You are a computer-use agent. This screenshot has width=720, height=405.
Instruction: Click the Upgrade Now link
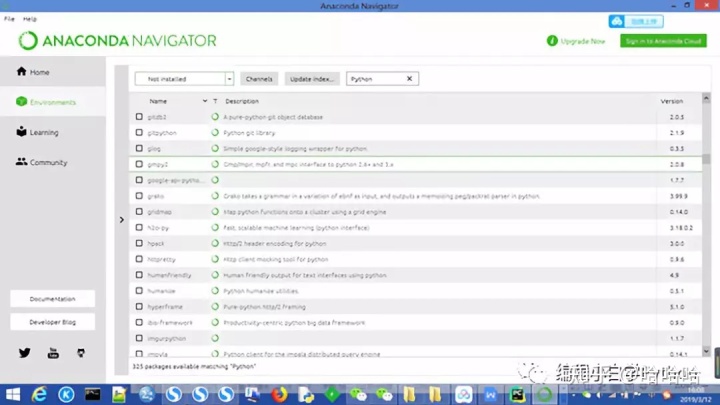pos(583,41)
